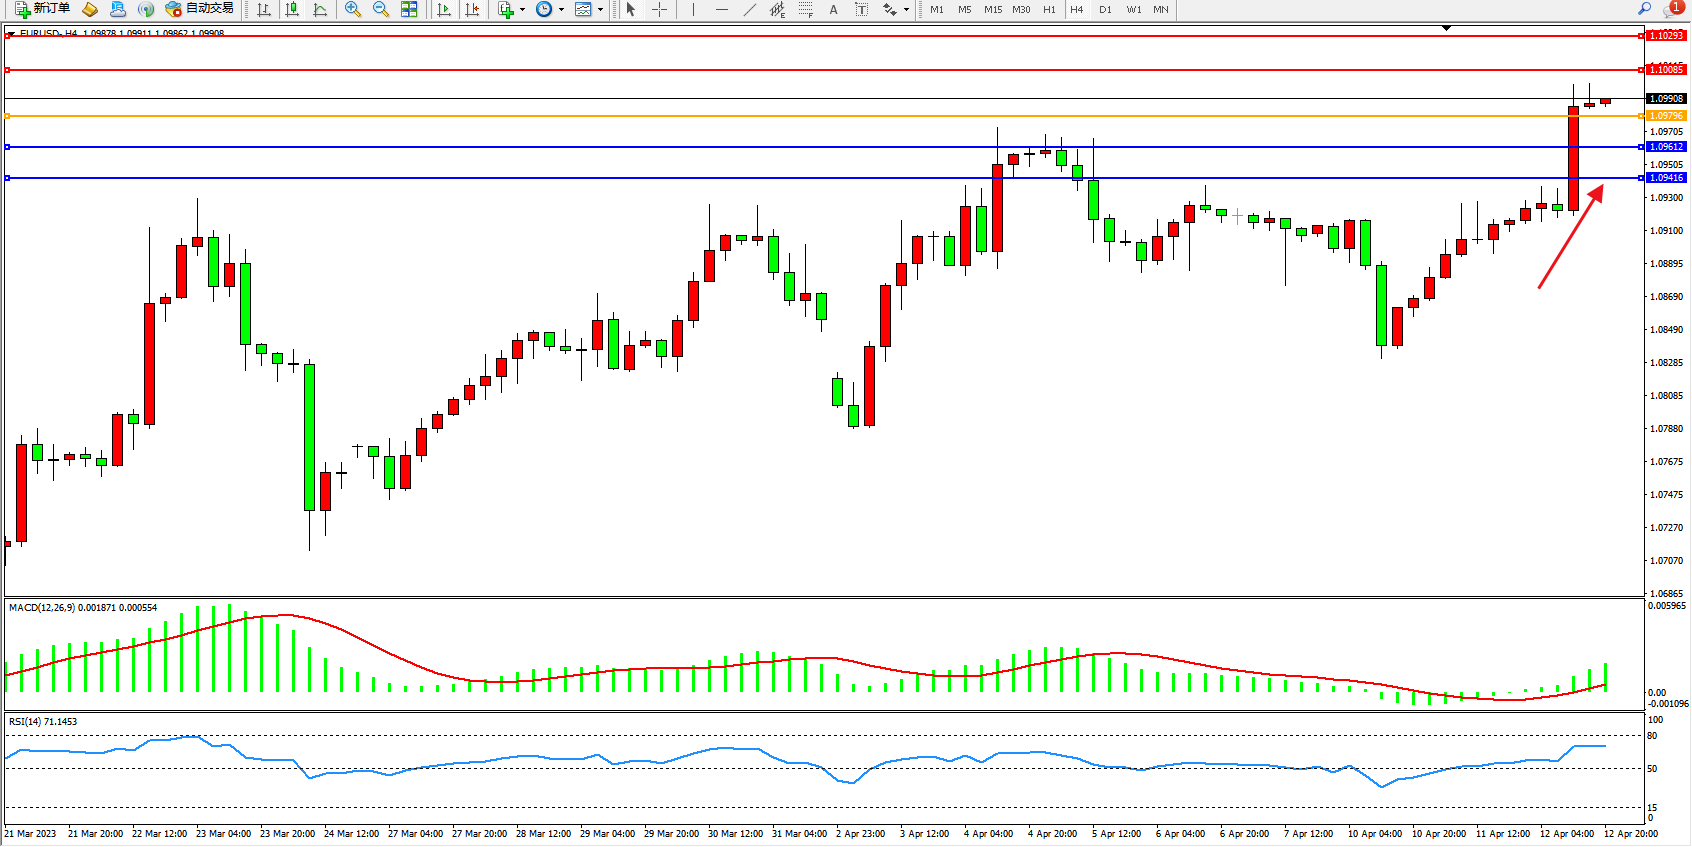Screen dimensions: 1692x847
Task: Switch to the D1 timeframe
Action: pyautogui.click(x=1105, y=9)
